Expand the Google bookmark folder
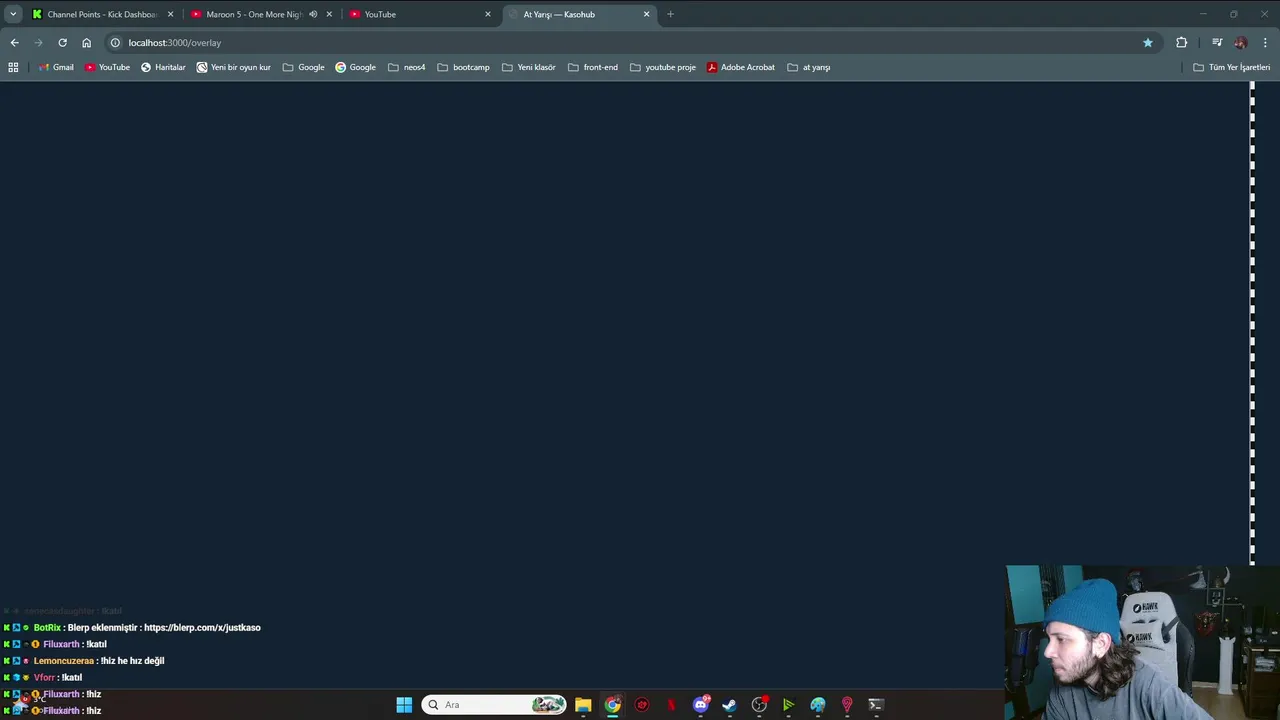 click(304, 67)
